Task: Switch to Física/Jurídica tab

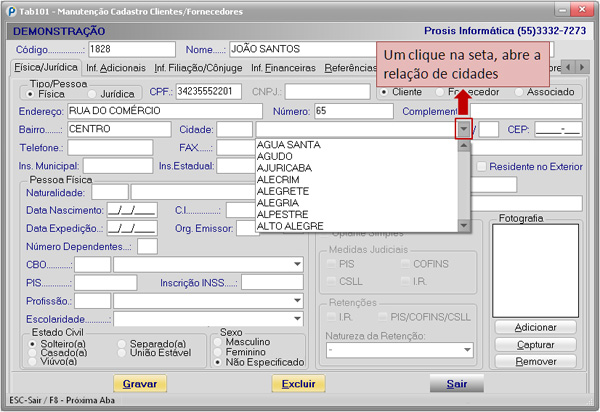Action: [46, 67]
